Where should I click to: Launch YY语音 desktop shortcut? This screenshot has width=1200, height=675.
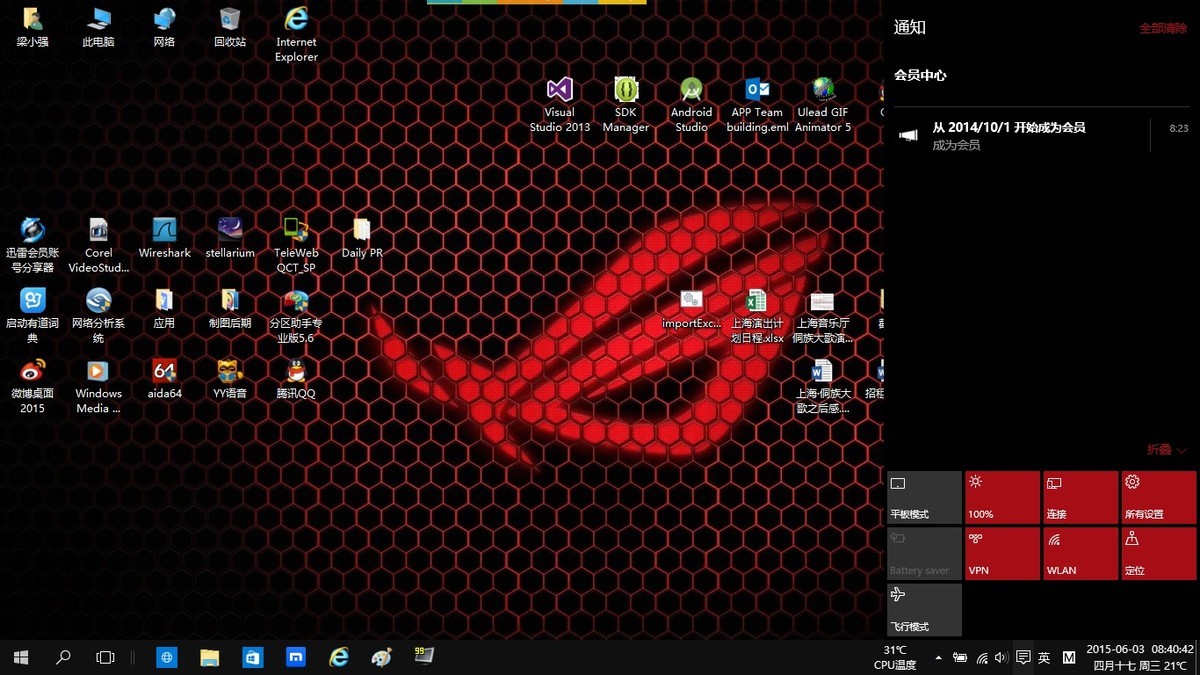pyautogui.click(x=230, y=378)
